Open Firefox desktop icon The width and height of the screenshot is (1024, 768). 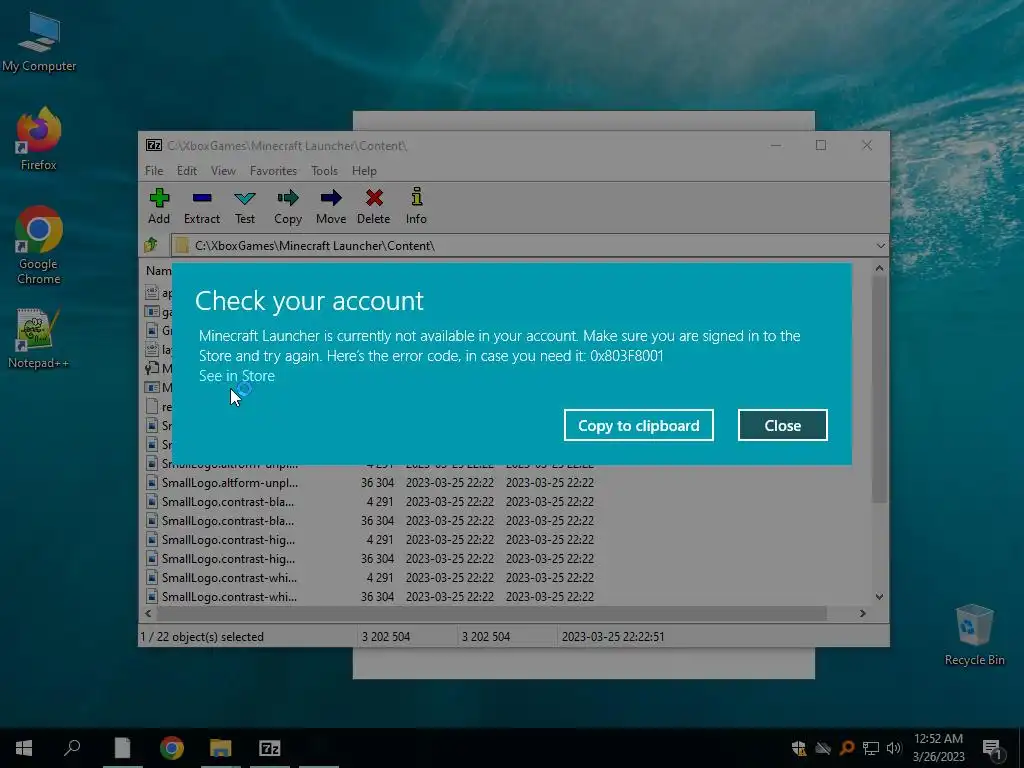tap(39, 140)
